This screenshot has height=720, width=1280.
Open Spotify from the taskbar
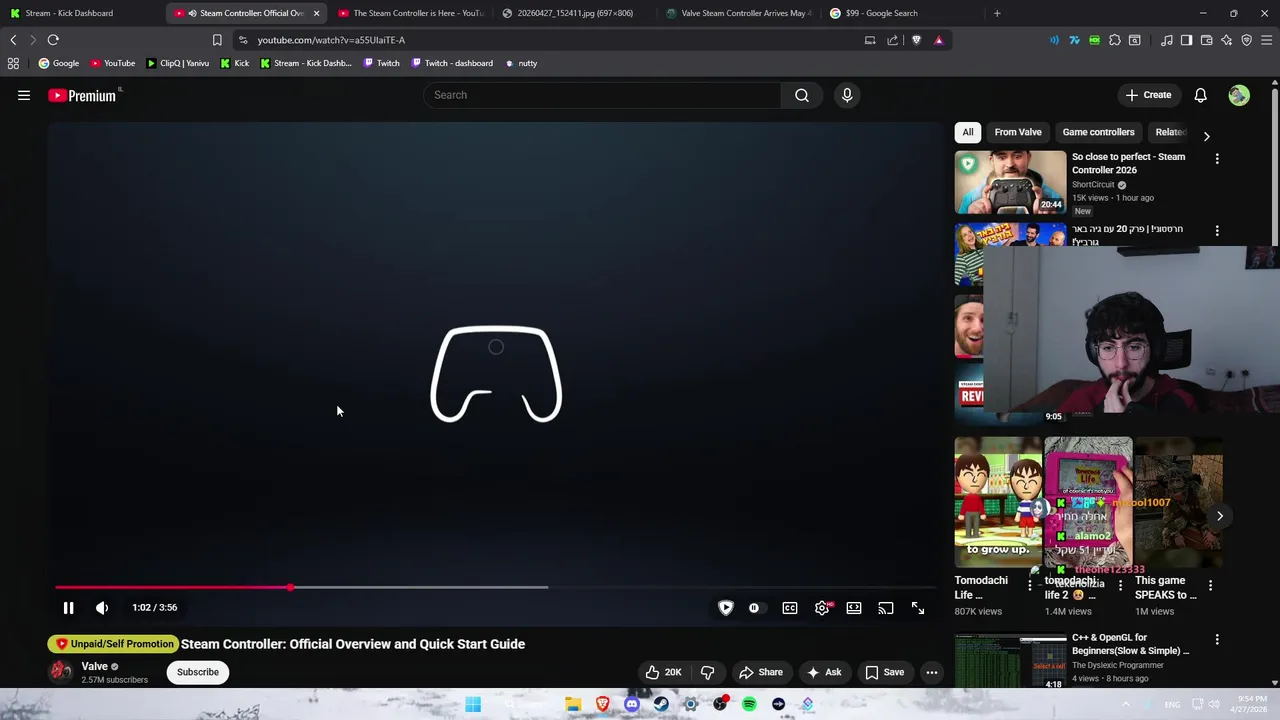(x=749, y=704)
